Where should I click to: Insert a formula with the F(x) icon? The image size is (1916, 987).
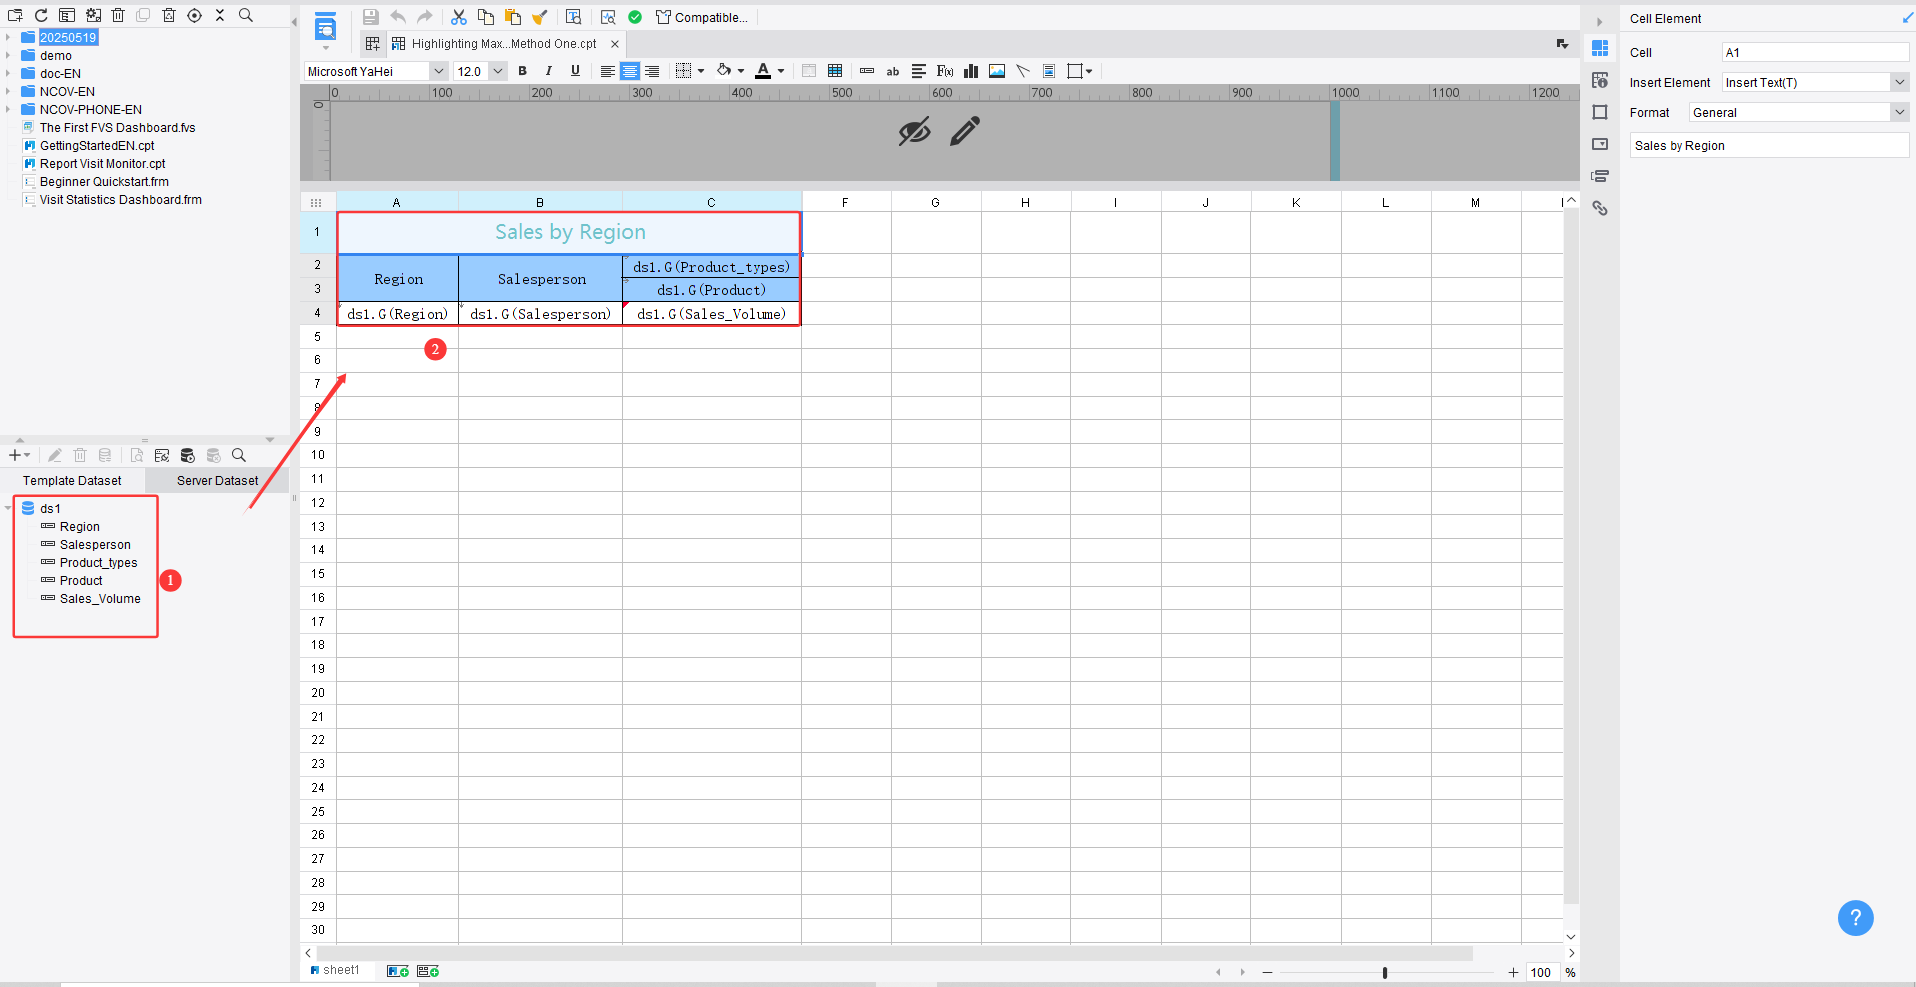coord(944,71)
